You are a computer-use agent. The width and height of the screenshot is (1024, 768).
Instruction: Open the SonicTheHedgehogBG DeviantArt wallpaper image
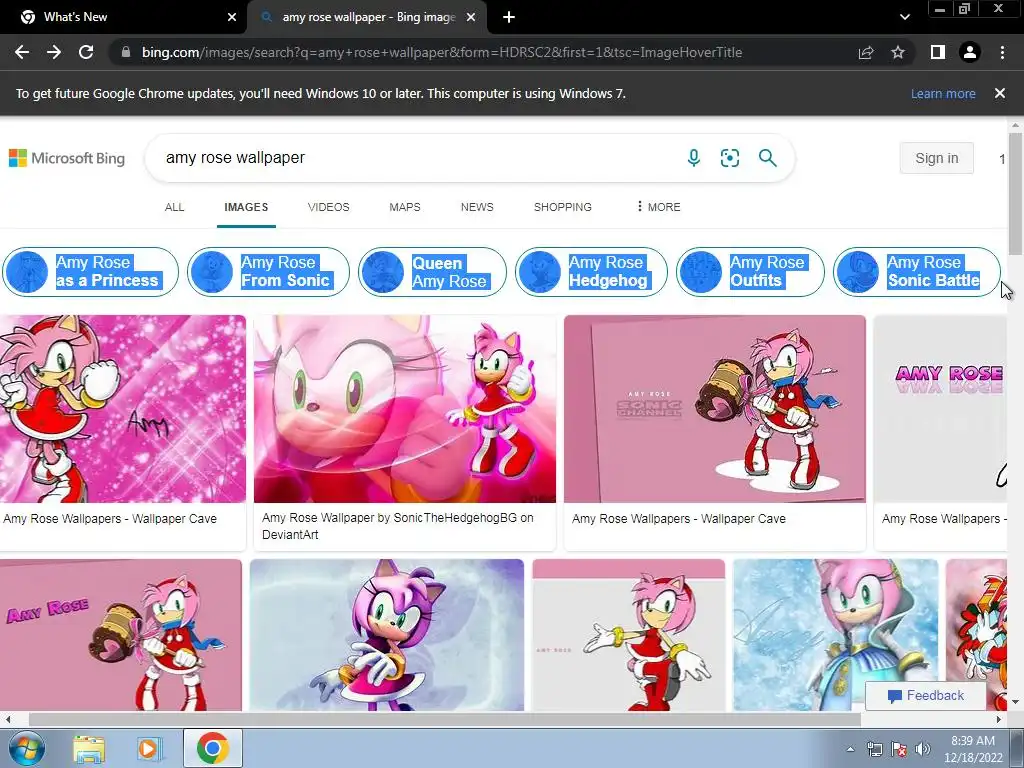[405, 409]
